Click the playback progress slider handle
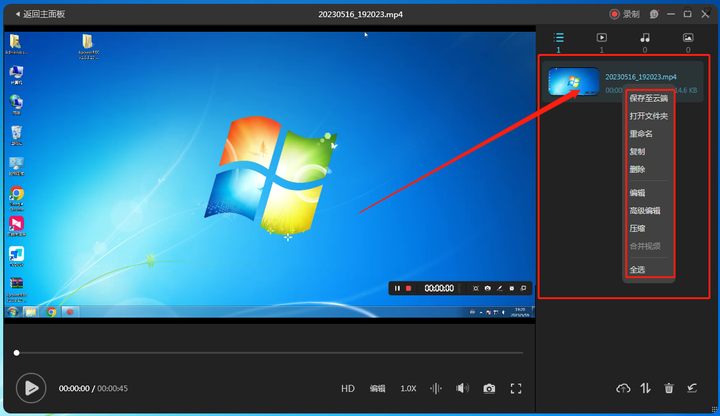The height and width of the screenshot is (416, 720). pos(17,353)
